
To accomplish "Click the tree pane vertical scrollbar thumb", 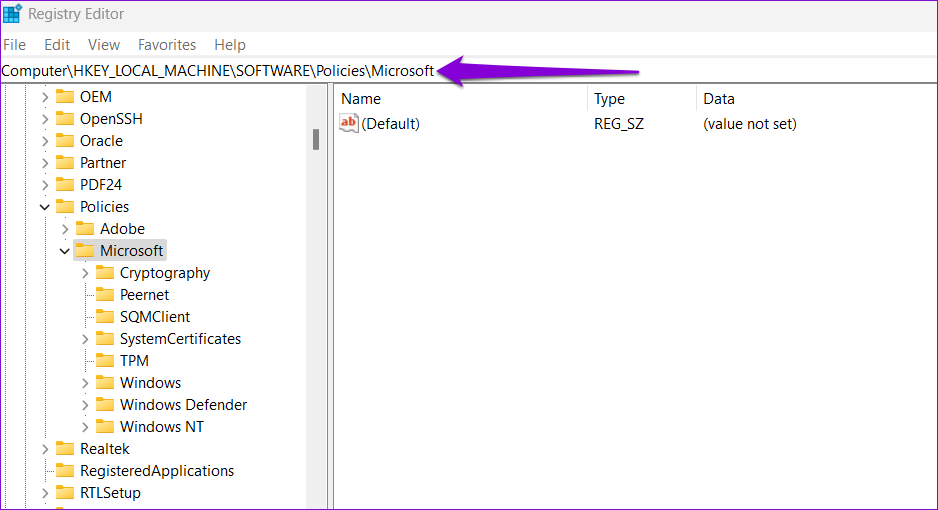I will (315, 139).
